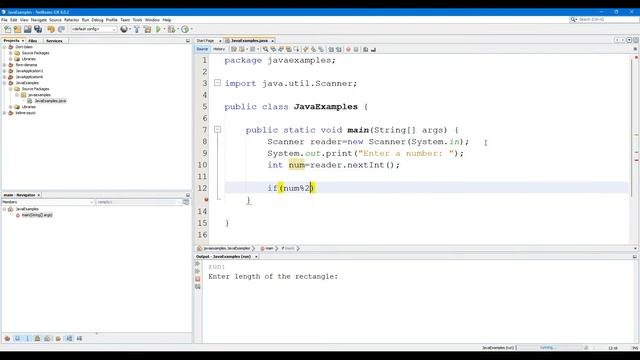The height and width of the screenshot is (360, 640).
Task: Click the Debug Project toolbar icon
Action: (x=171, y=29)
